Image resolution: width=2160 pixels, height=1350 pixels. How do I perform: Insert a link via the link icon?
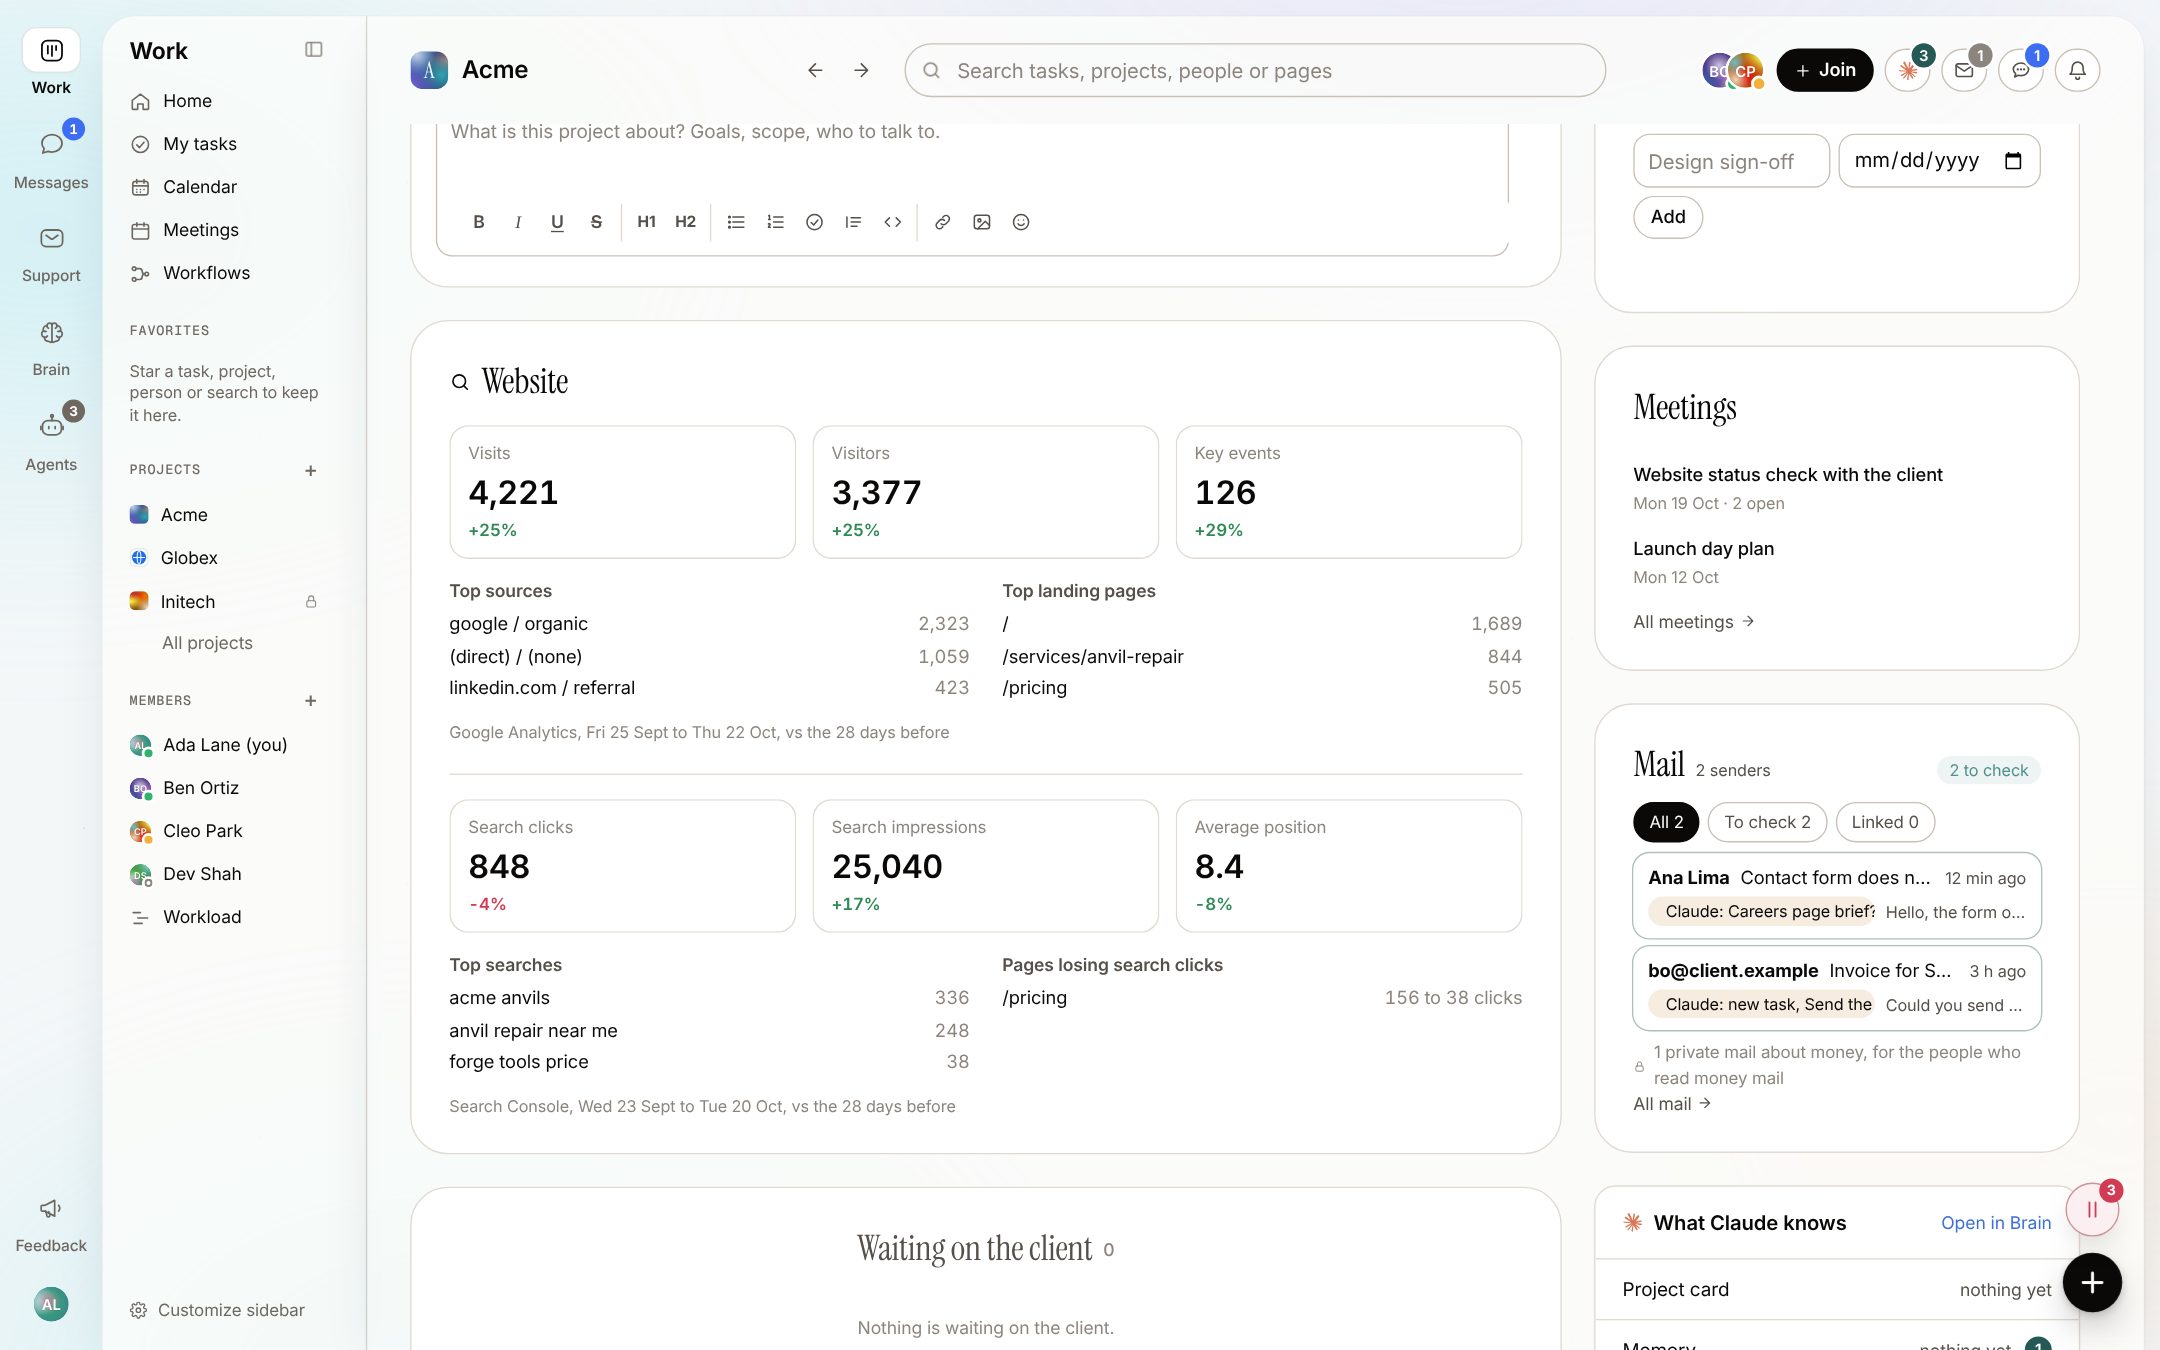(942, 222)
